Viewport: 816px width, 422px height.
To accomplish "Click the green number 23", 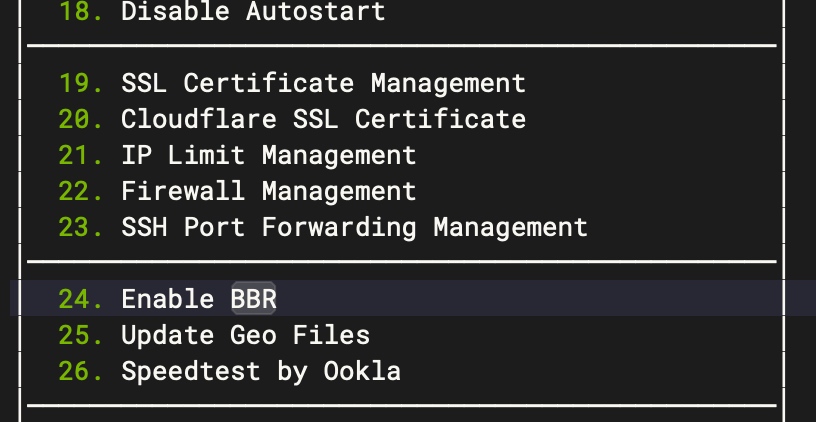I will (x=81, y=227).
